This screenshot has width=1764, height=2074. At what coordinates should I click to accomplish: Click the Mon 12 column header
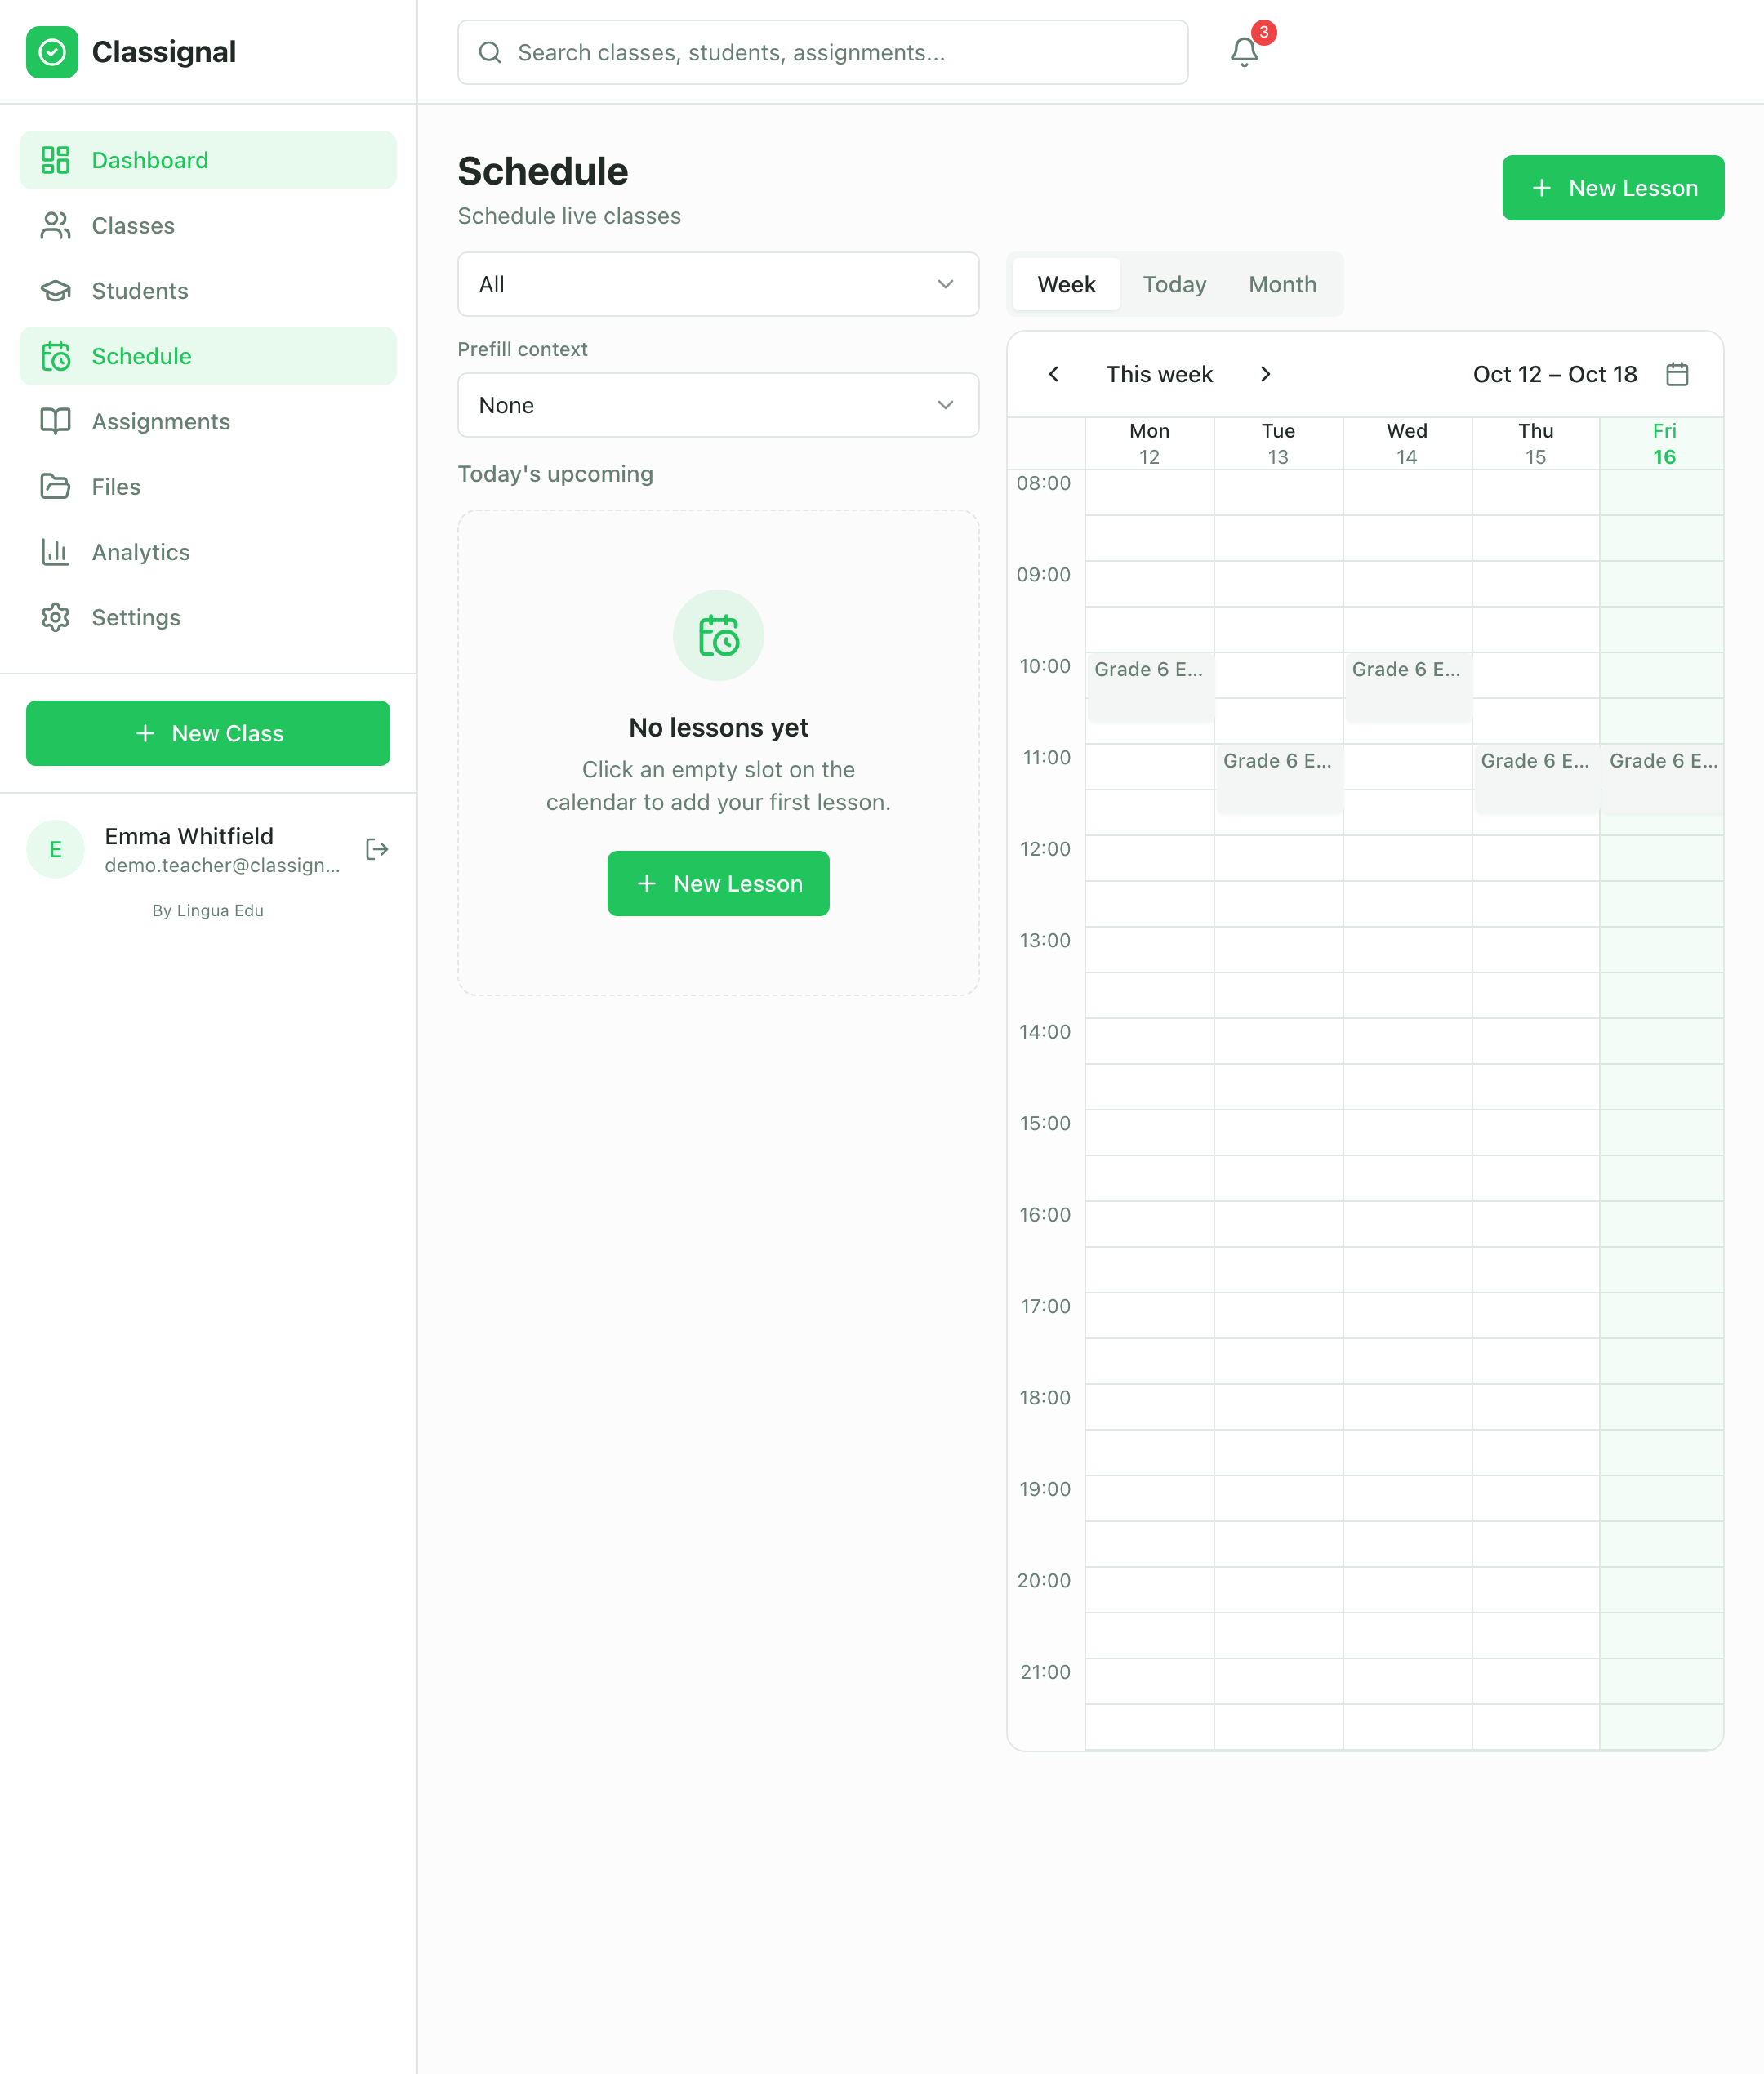1149,443
